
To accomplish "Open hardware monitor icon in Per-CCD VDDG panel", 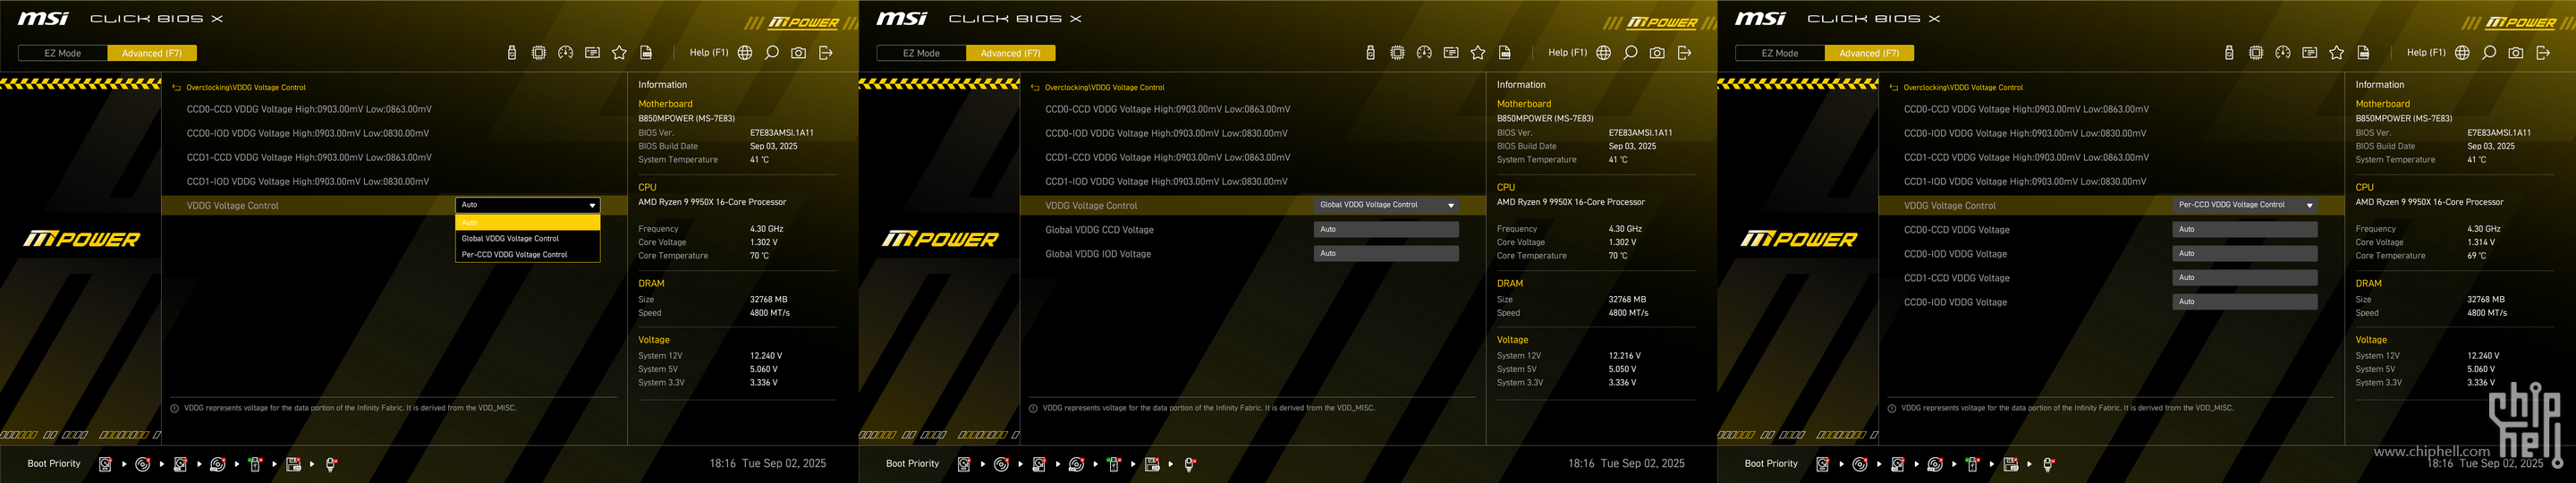I will tap(2310, 53).
